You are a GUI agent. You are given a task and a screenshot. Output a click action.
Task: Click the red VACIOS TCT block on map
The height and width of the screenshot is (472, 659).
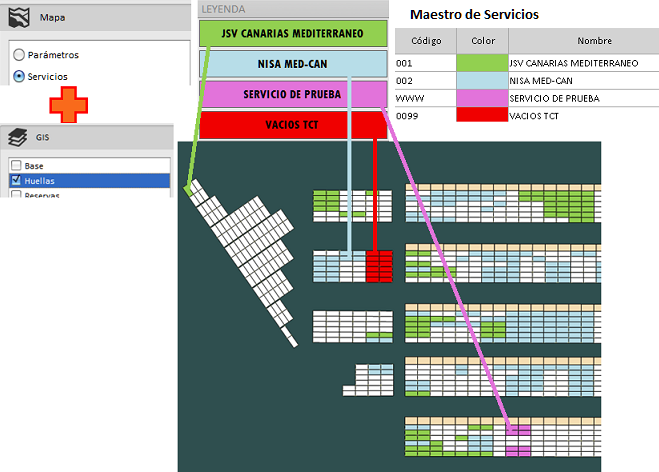(x=378, y=268)
